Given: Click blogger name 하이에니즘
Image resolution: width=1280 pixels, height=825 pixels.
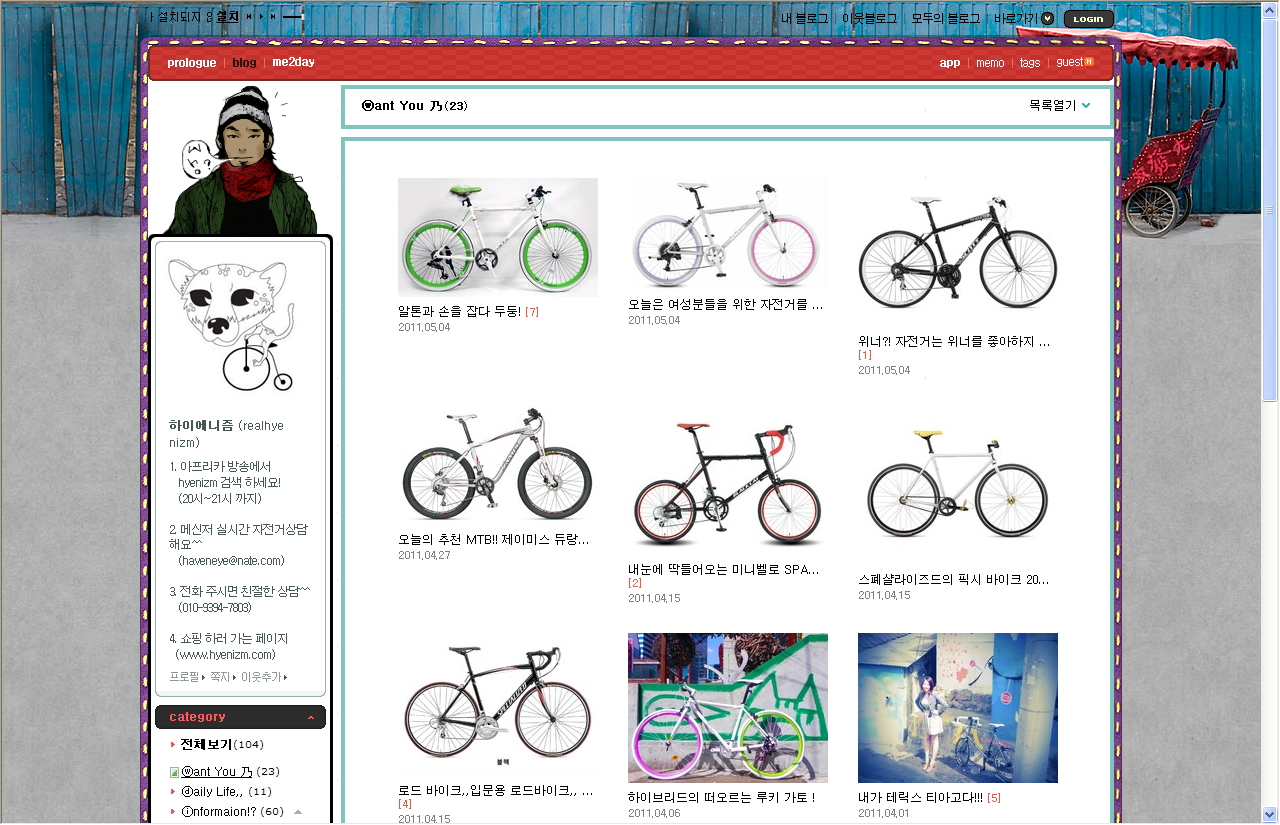Looking at the screenshot, I should pos(201,426).
